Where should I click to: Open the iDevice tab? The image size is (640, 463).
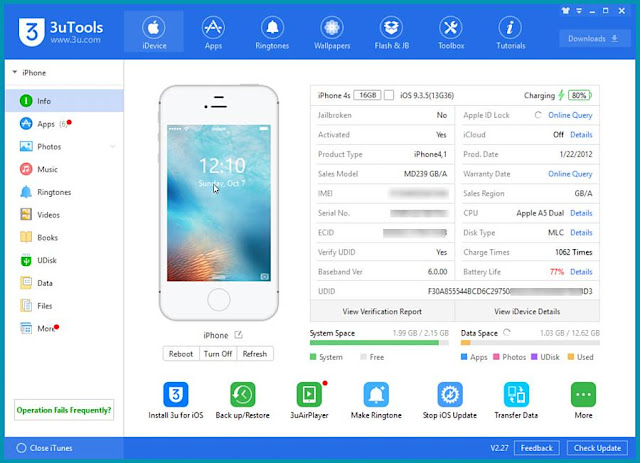(x=153, y=32)
